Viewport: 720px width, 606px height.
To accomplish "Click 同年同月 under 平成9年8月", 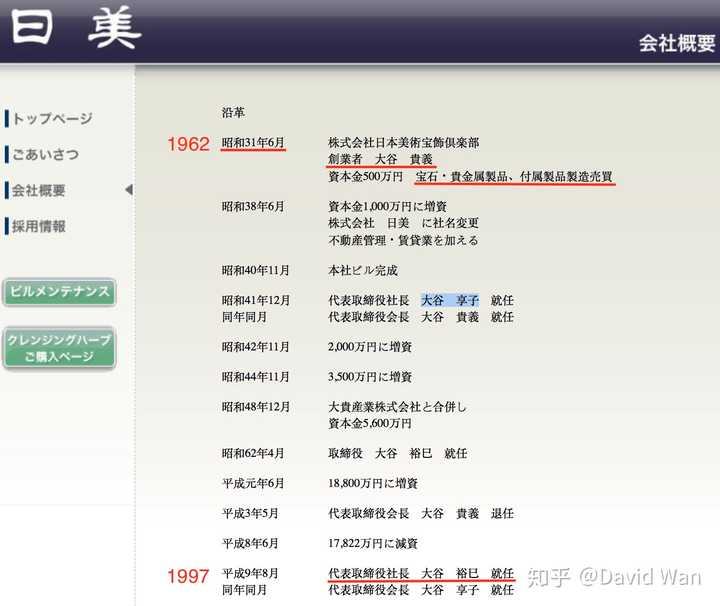I will (x=244, y=590).
